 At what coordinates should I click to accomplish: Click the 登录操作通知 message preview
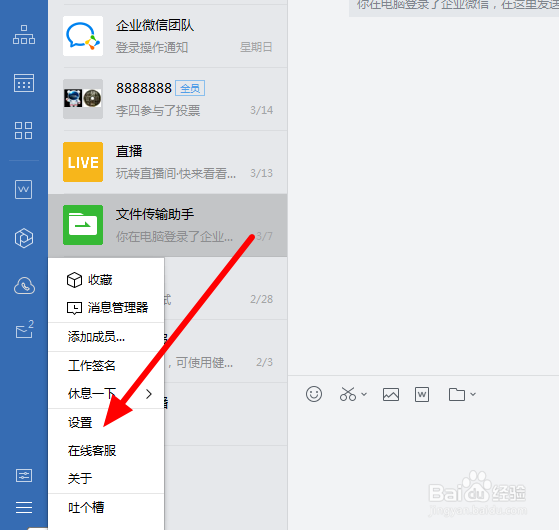coord(152,47)
